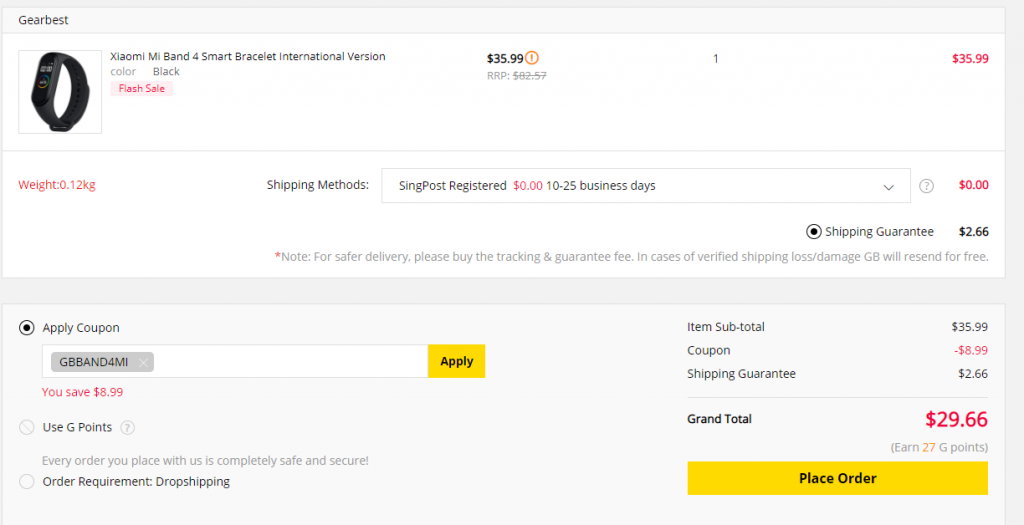The height and width of the screenshot is (525, 1024).
Task: Open the Xiaomi Mi Band 4 product title link
Action: (x=247, y=57)
